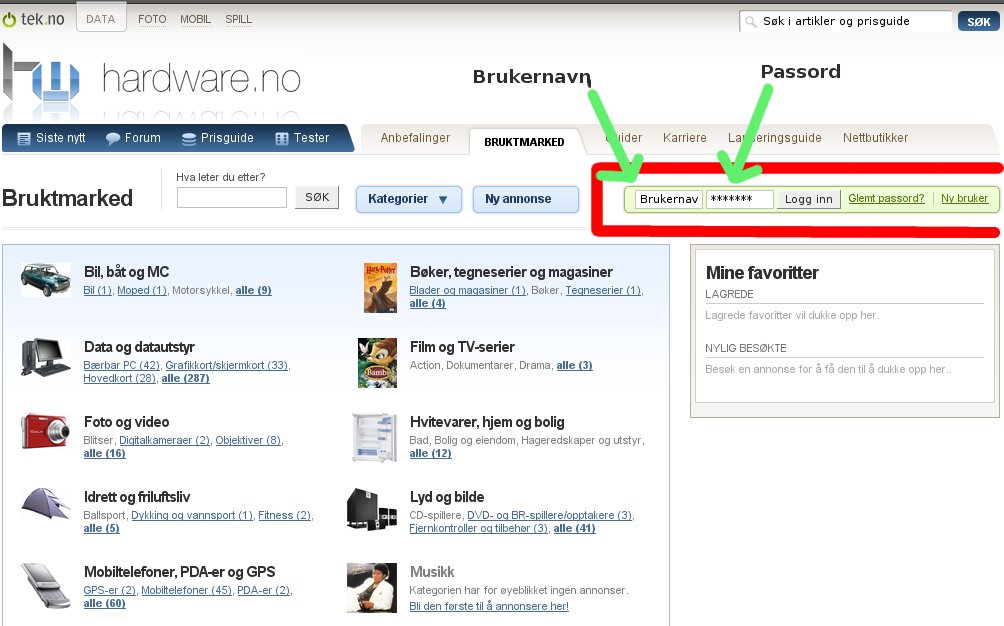1004x626 pixels.
Task: Click the Forum speech bubble icon
Action: tap(113, 138)
